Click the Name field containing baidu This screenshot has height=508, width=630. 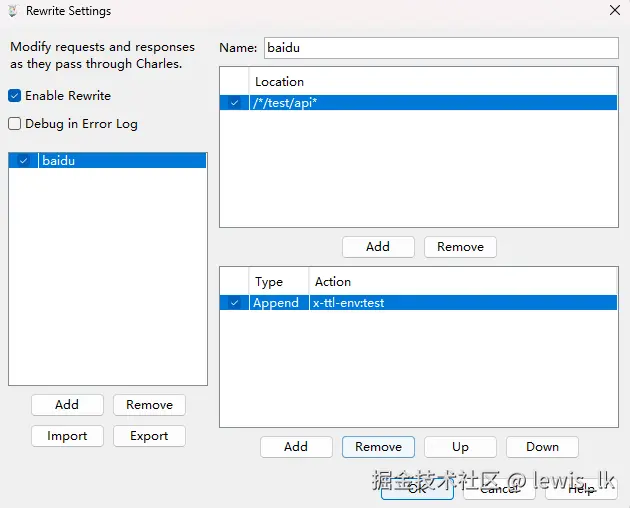point(441,48)
